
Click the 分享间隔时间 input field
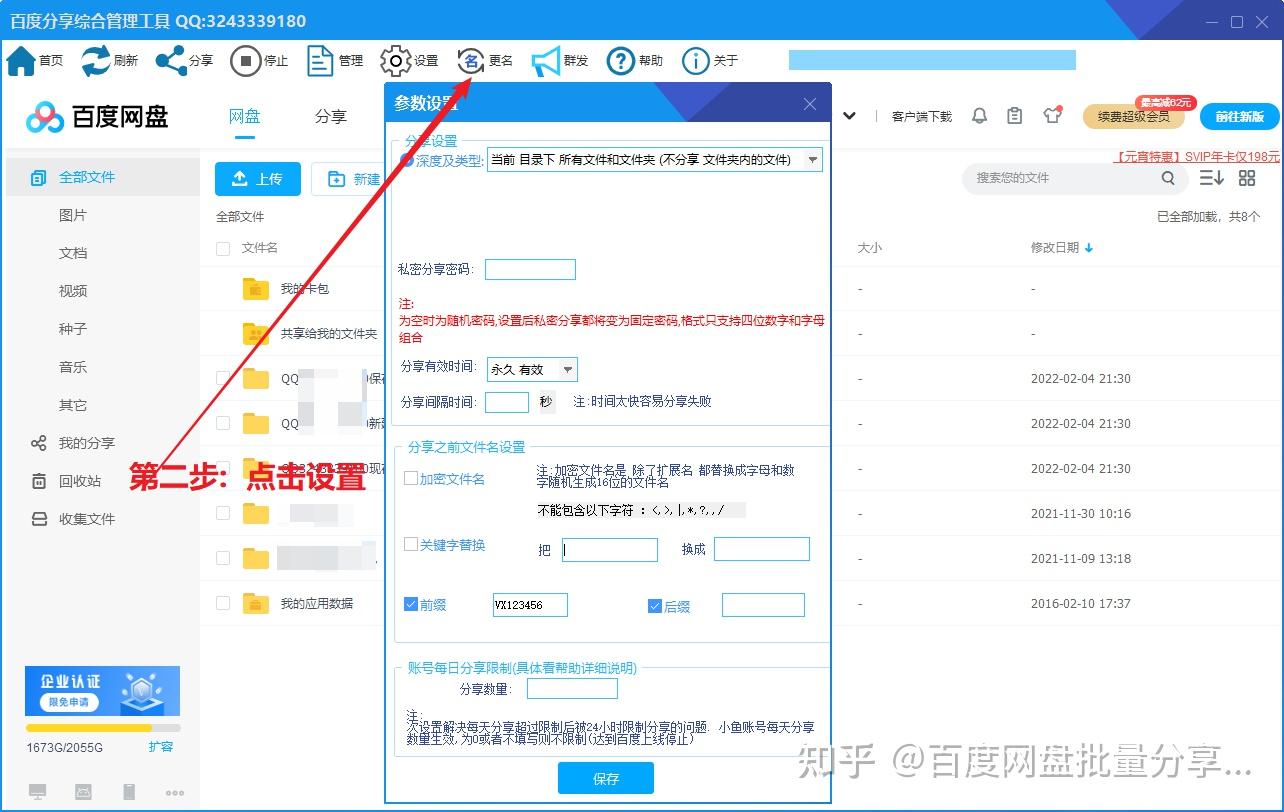point(507,402)
